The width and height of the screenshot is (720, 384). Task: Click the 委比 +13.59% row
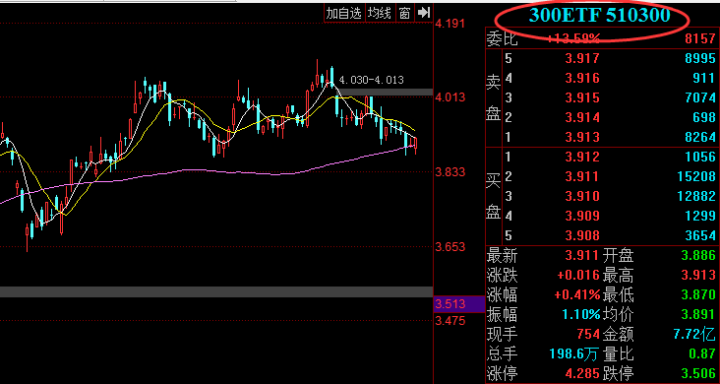(x=601, y=39)
